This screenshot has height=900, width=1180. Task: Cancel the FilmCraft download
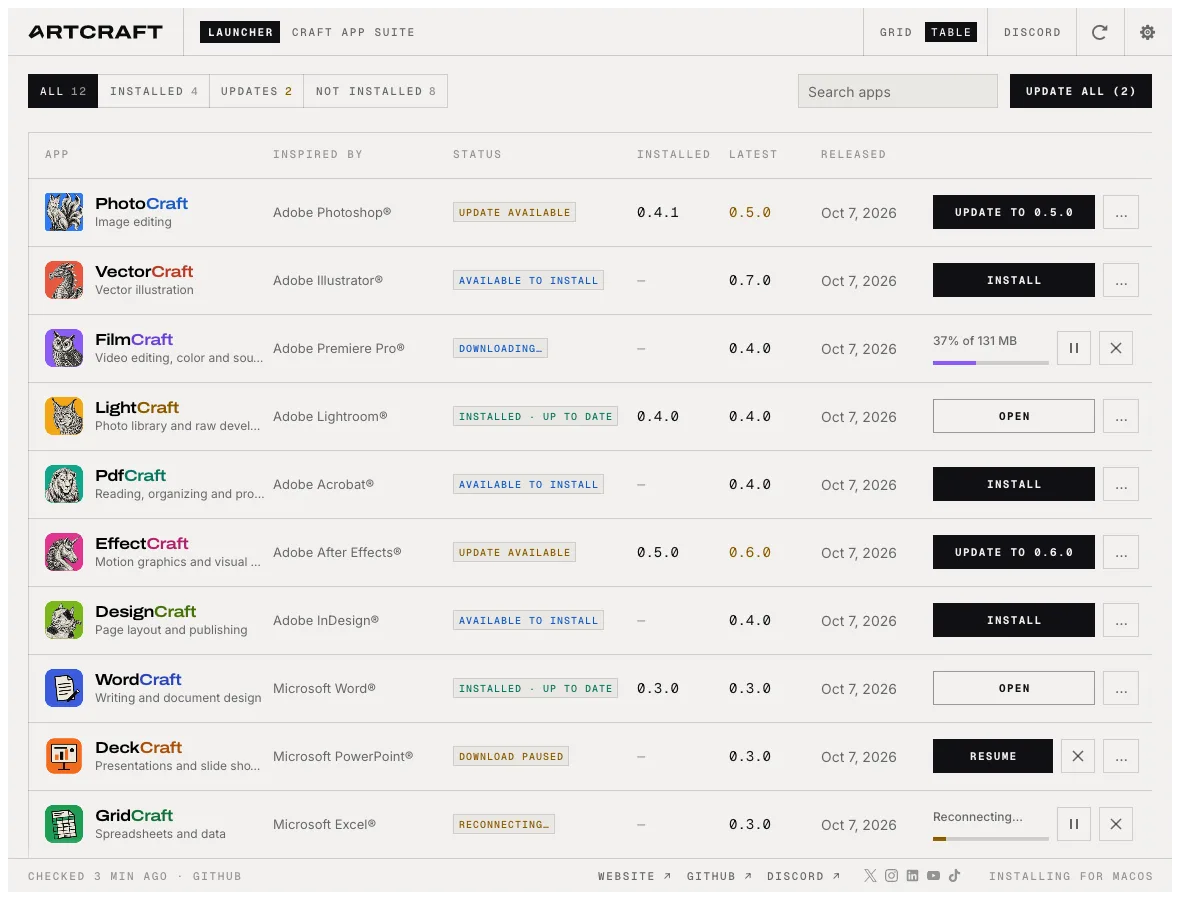tap(1116, 348)
